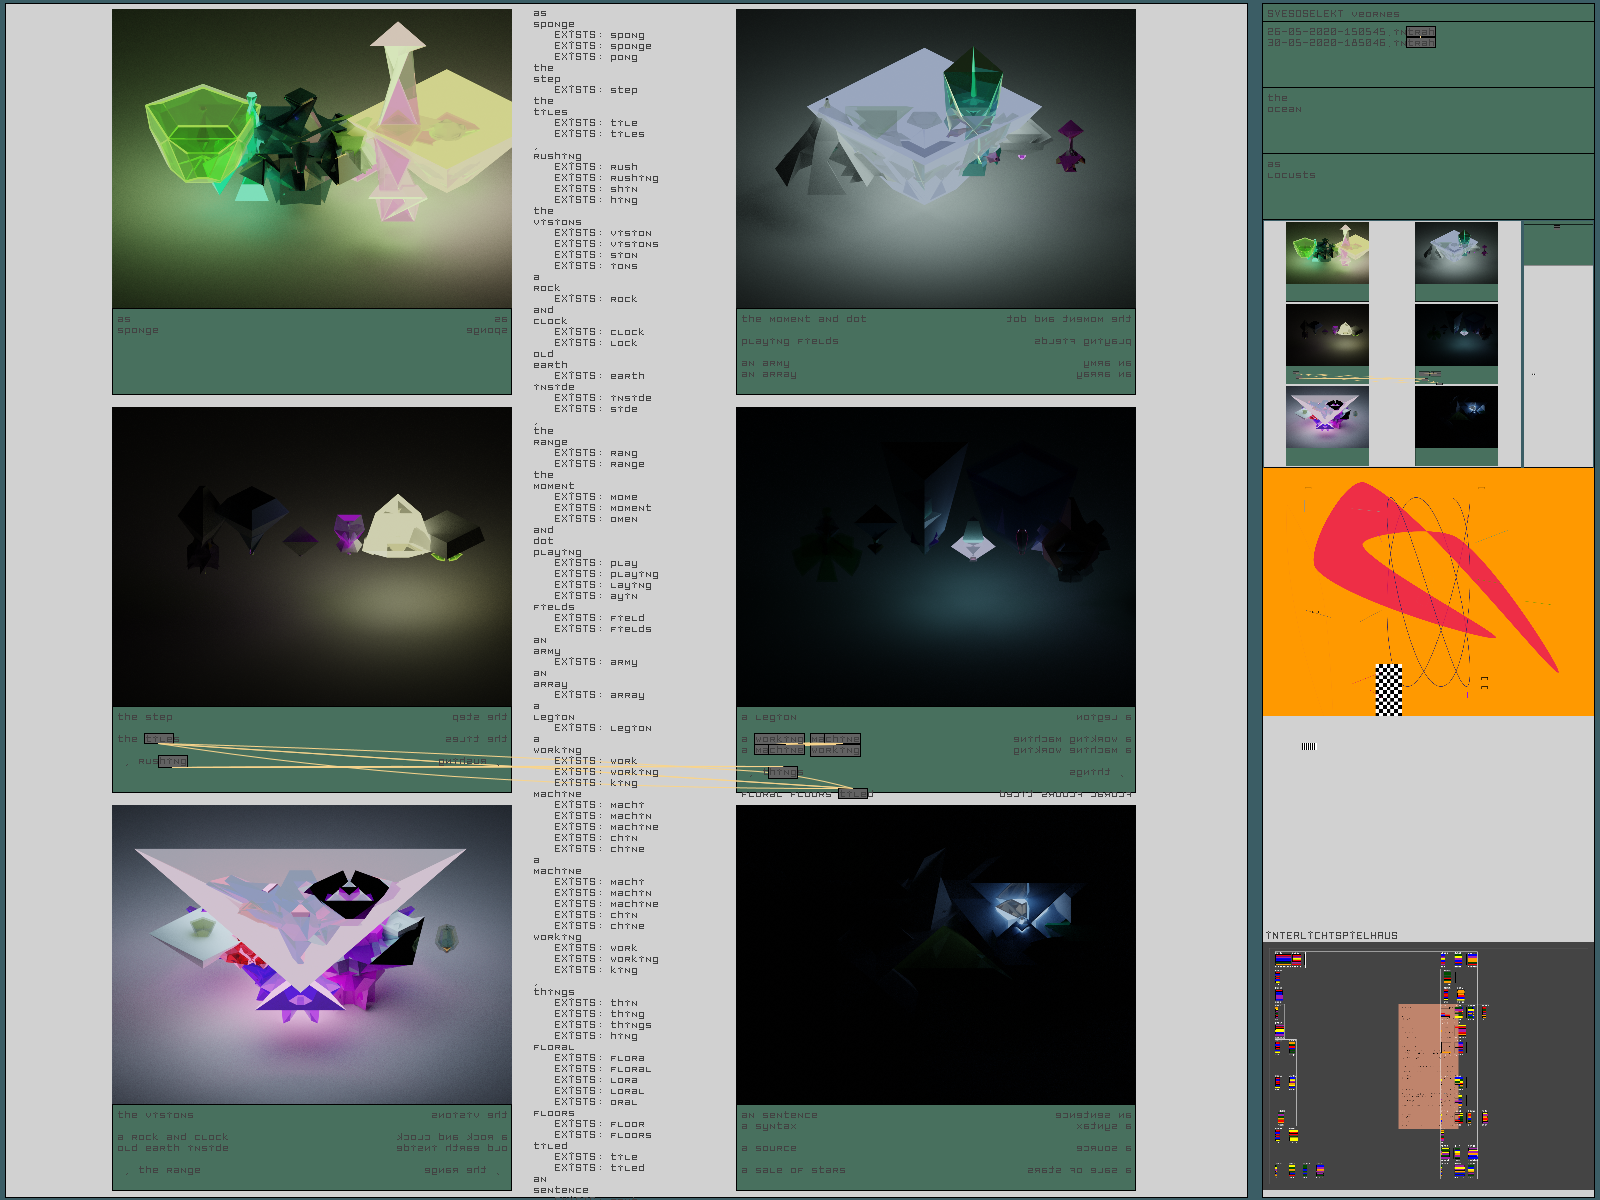Select the 30-05-2020-185046 file entry
1600x1200 pixels.
1350,43
